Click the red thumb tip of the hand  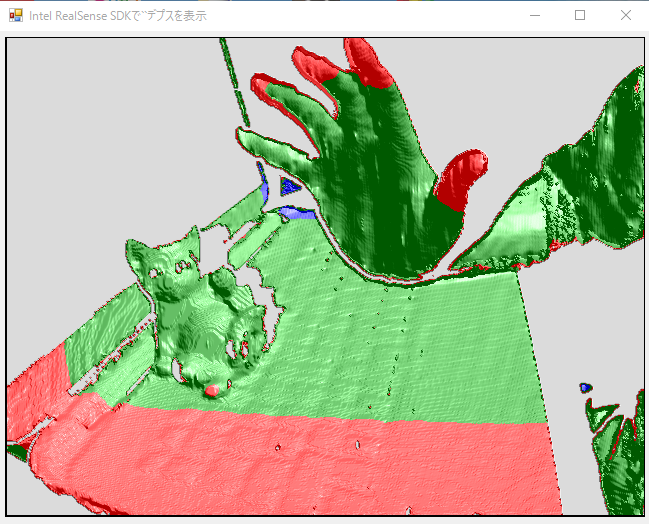(462, 179)
